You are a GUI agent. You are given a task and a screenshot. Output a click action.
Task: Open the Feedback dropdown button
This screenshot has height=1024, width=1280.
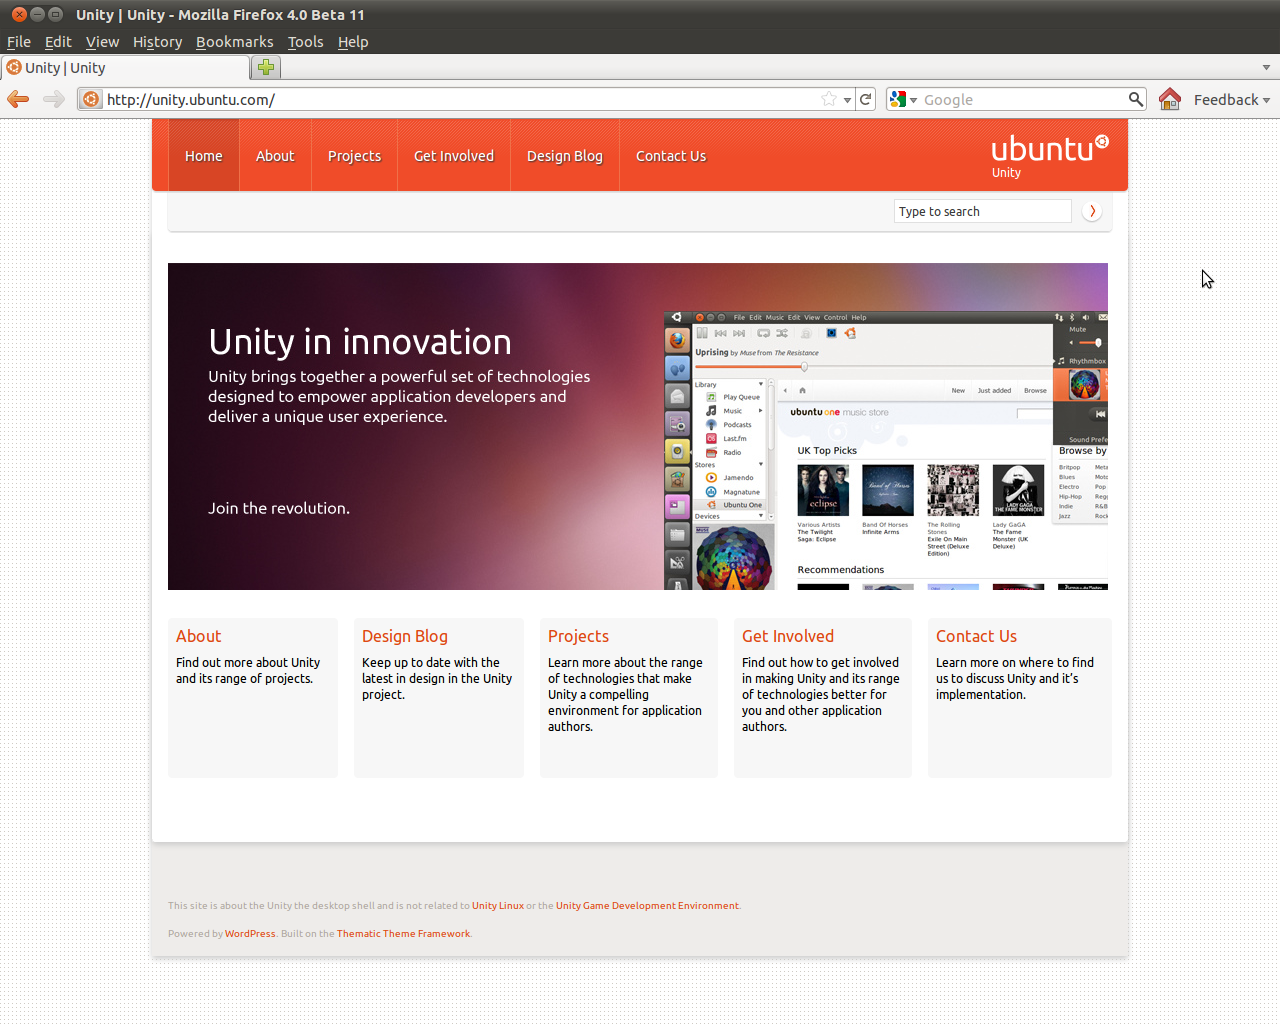(x=1232, y=99)
